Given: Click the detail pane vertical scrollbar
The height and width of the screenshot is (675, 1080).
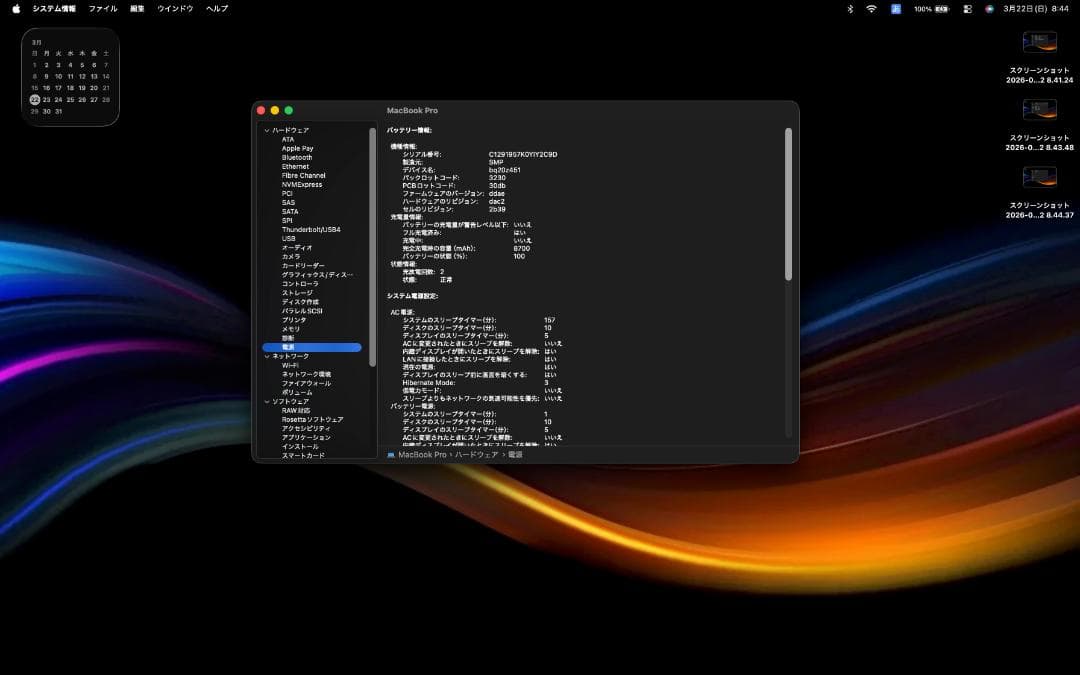Looking at the screenshot, I should click(789, 204).
